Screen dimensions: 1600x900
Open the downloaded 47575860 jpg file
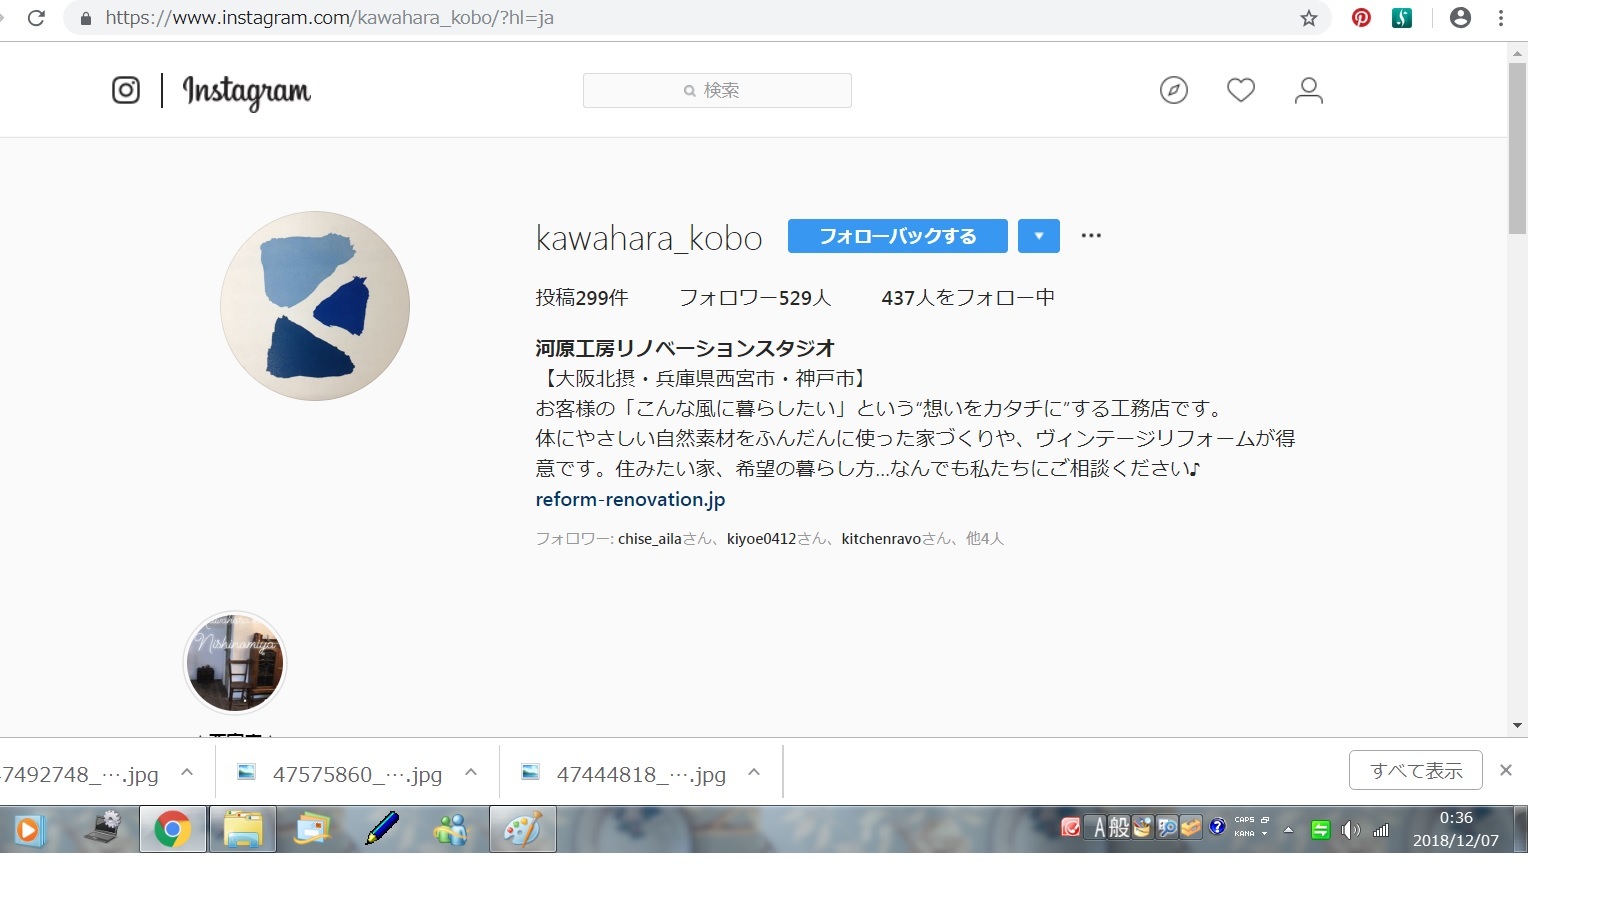(340, 774)
